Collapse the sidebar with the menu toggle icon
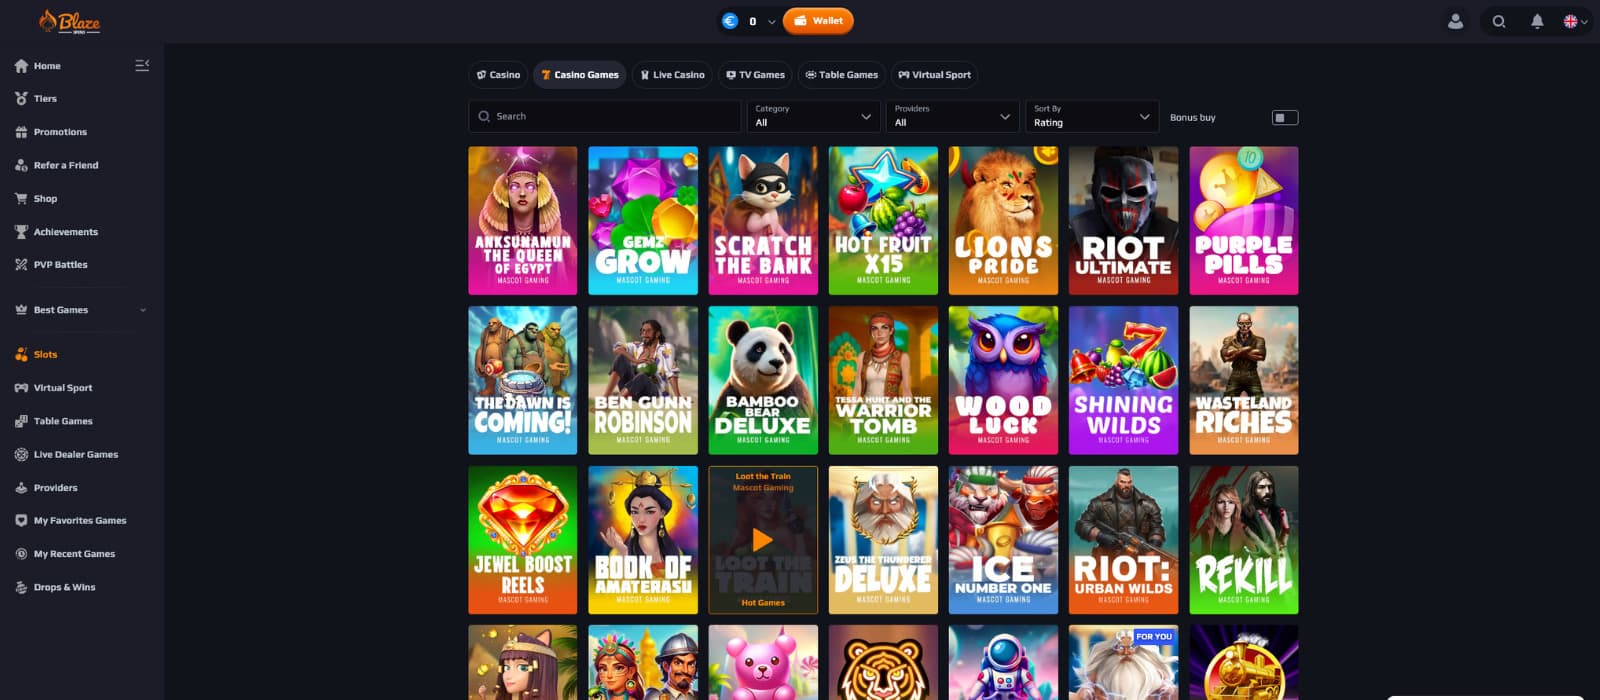Viewport: 1600px width, 700px height. pos(142,65)
